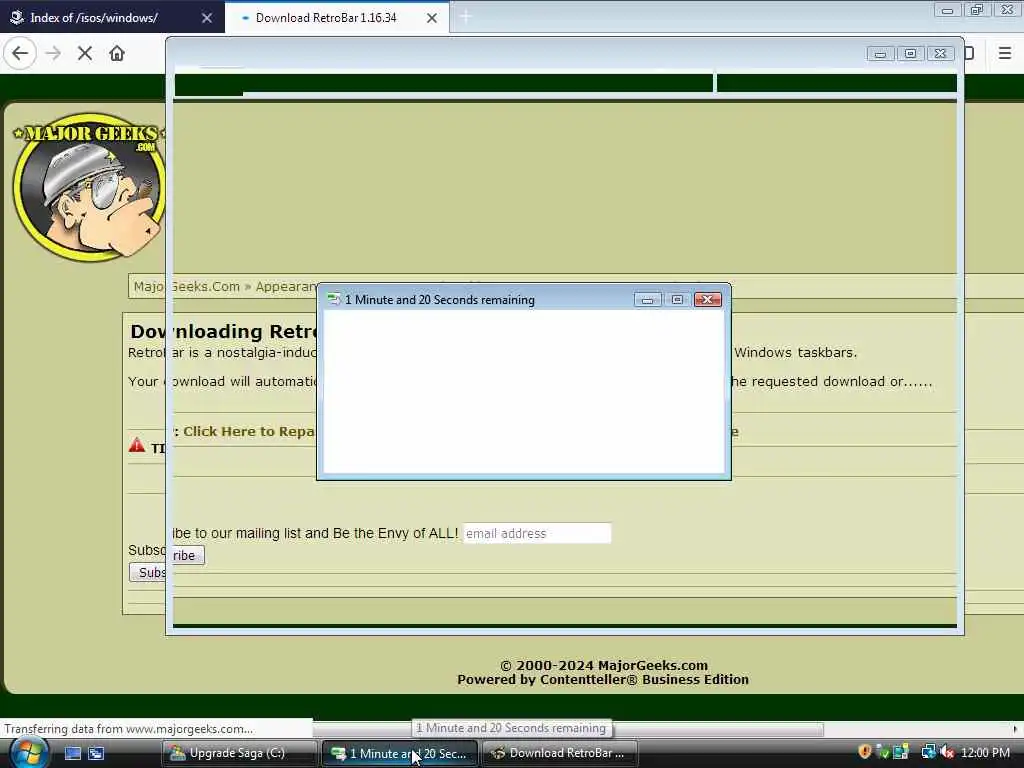The image size is (1024, 768).
Task: Open the browser home page icon
Action: (x=117, y=53)
